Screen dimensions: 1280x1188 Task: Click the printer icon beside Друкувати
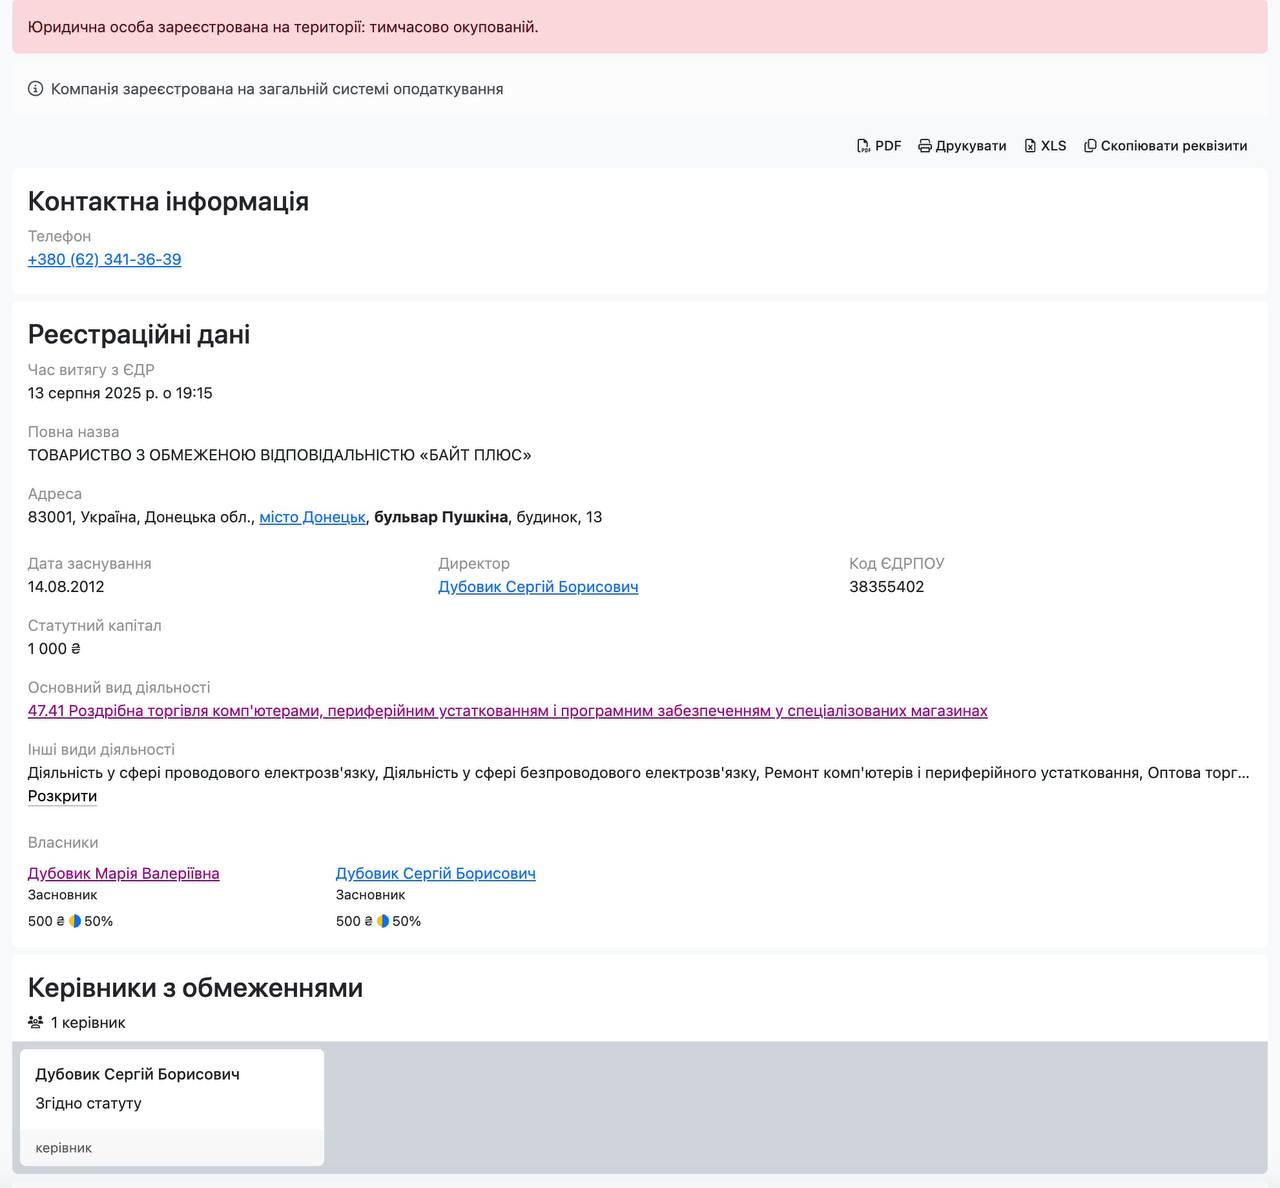tap(925, 146)
